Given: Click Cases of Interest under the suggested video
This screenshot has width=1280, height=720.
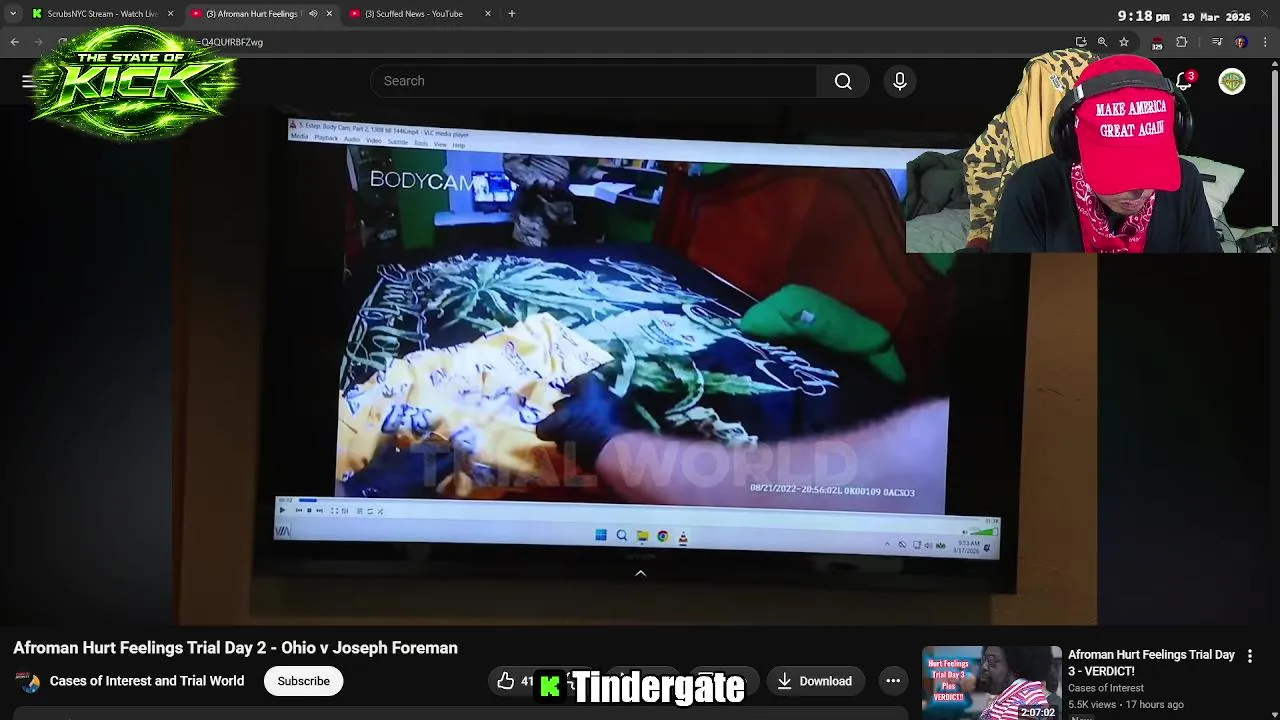Looking at the screenshot, I should coord(1105,688).
